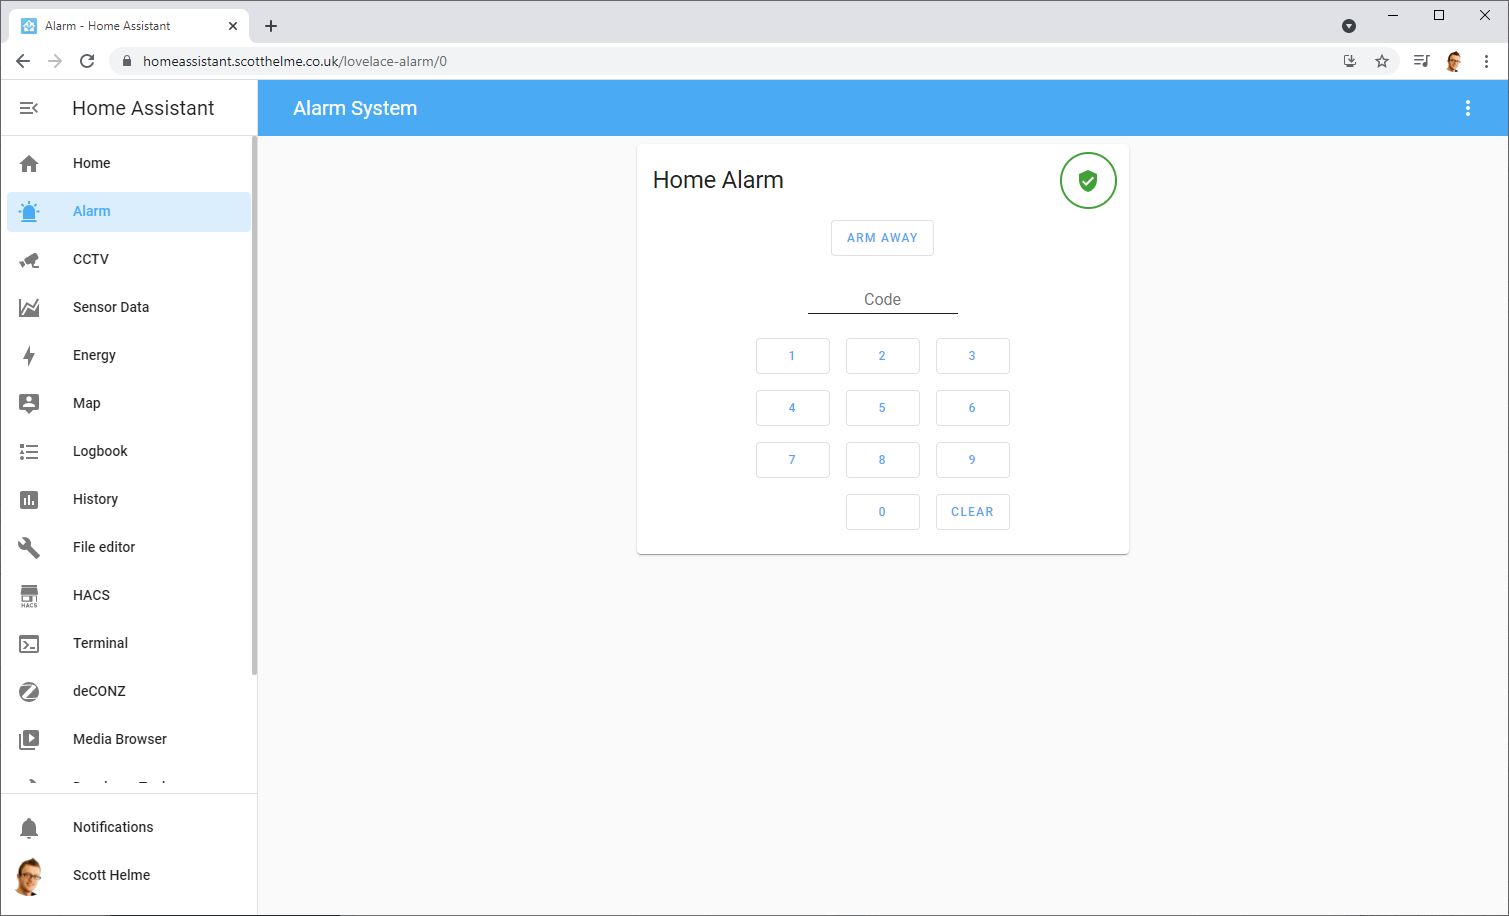This screenshot has width=1509, height=916.
Task: Click the Terminal console icon
Action: 29,644
